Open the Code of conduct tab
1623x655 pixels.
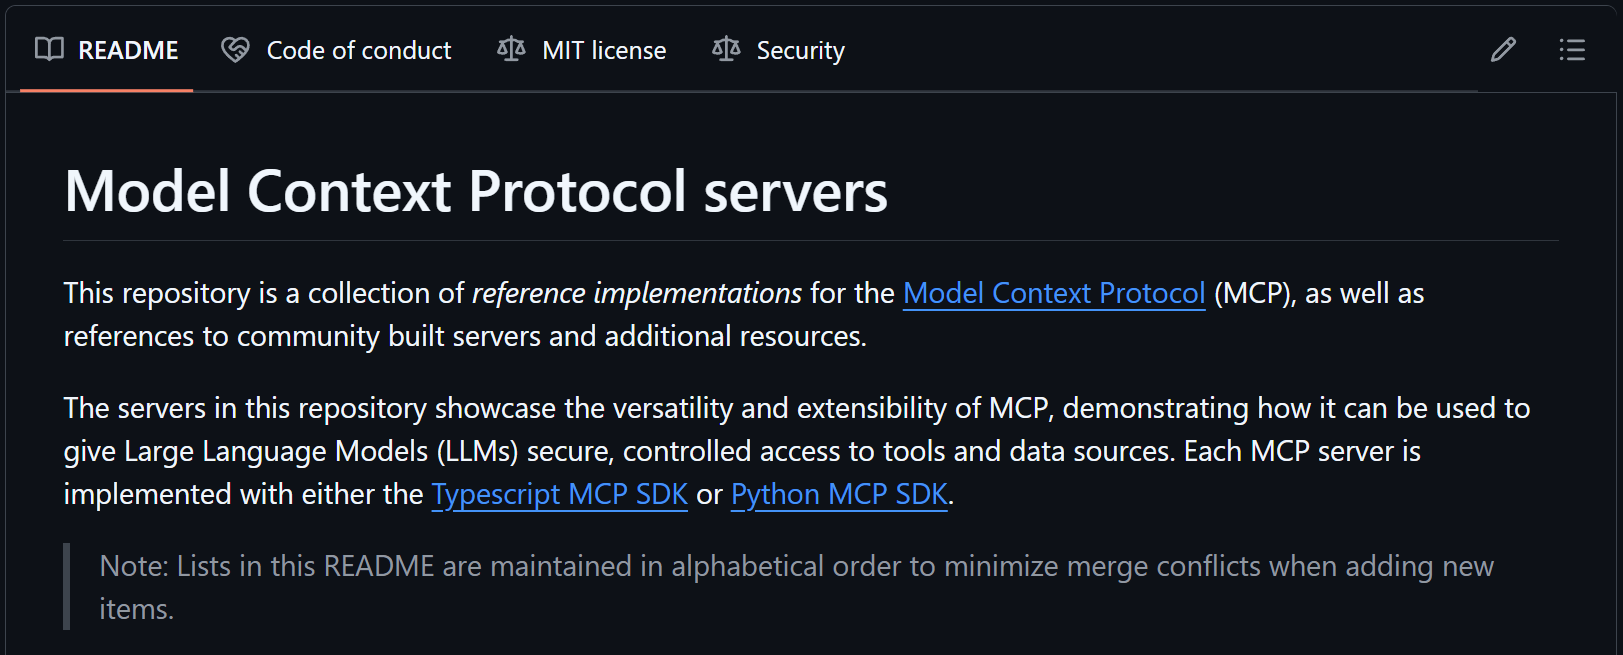click(359, 50)
